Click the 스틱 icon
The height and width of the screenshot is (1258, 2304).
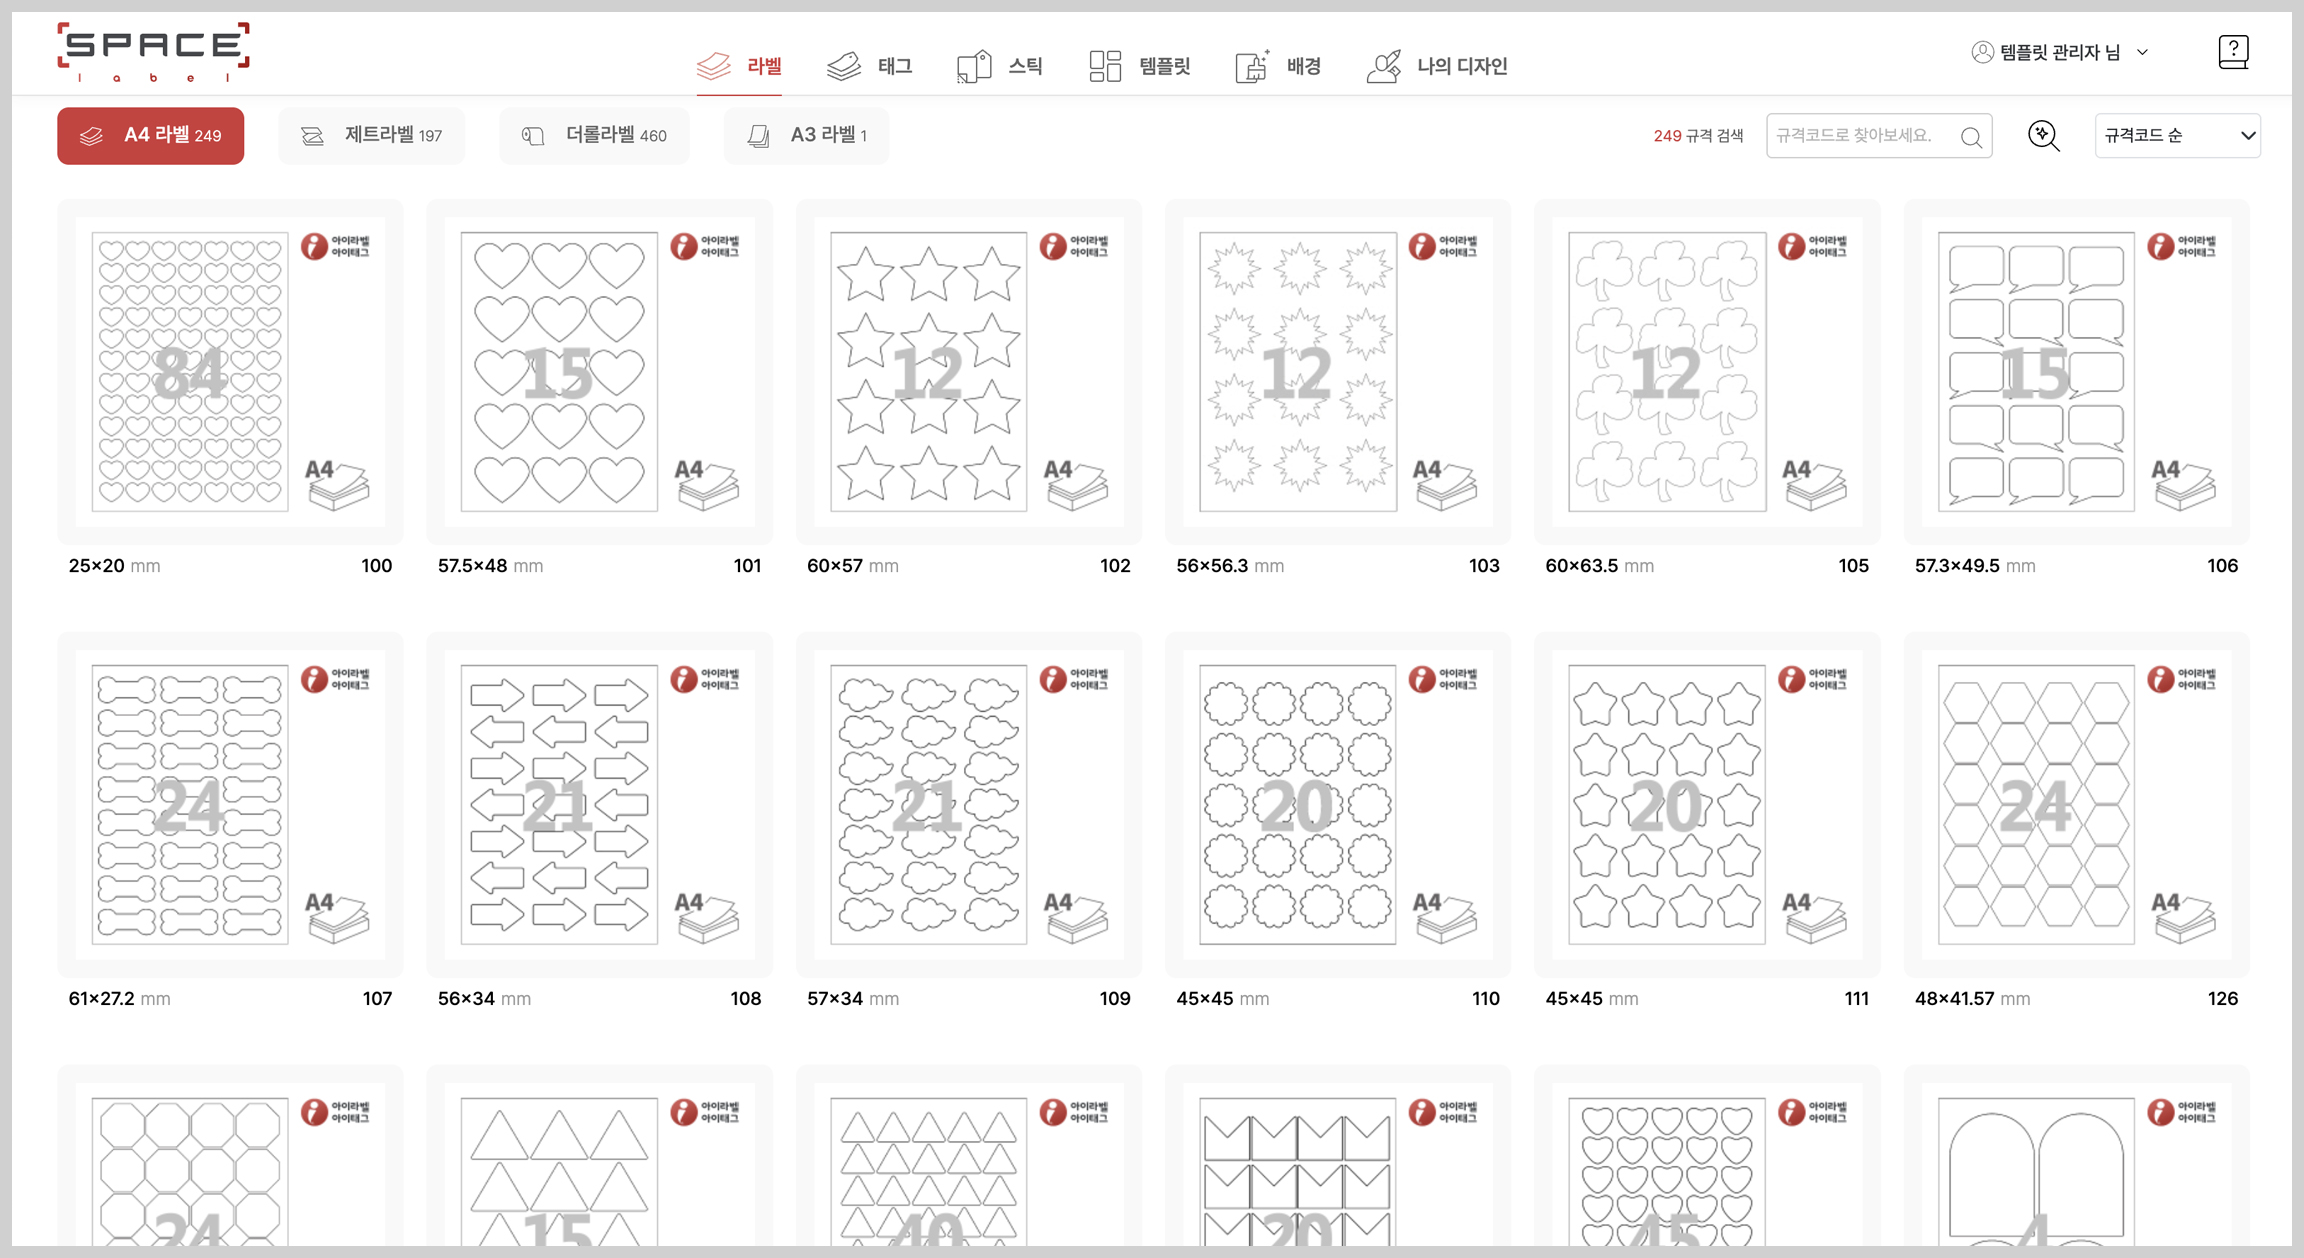pos(974,66)
